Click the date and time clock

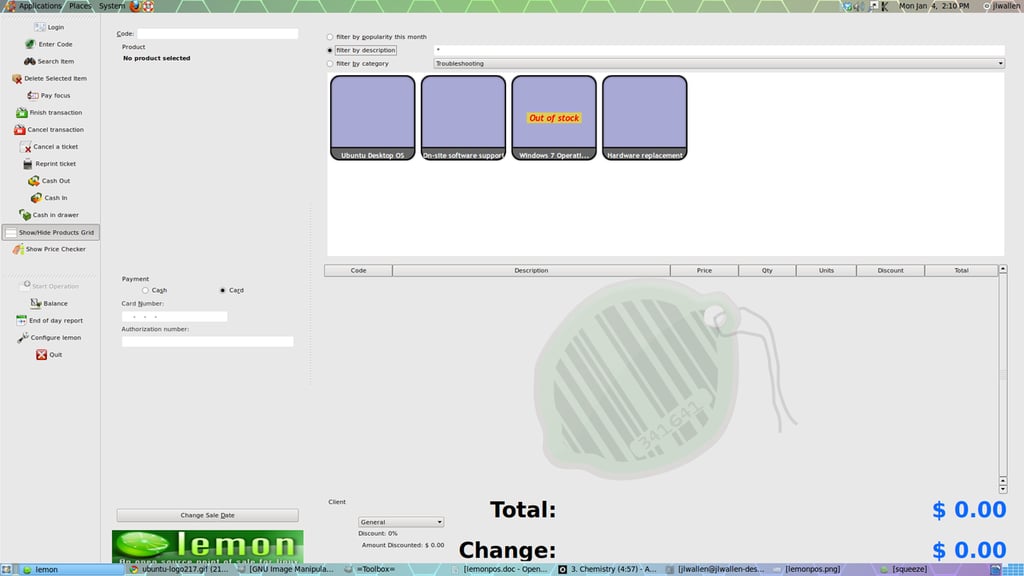click(934, 6)
